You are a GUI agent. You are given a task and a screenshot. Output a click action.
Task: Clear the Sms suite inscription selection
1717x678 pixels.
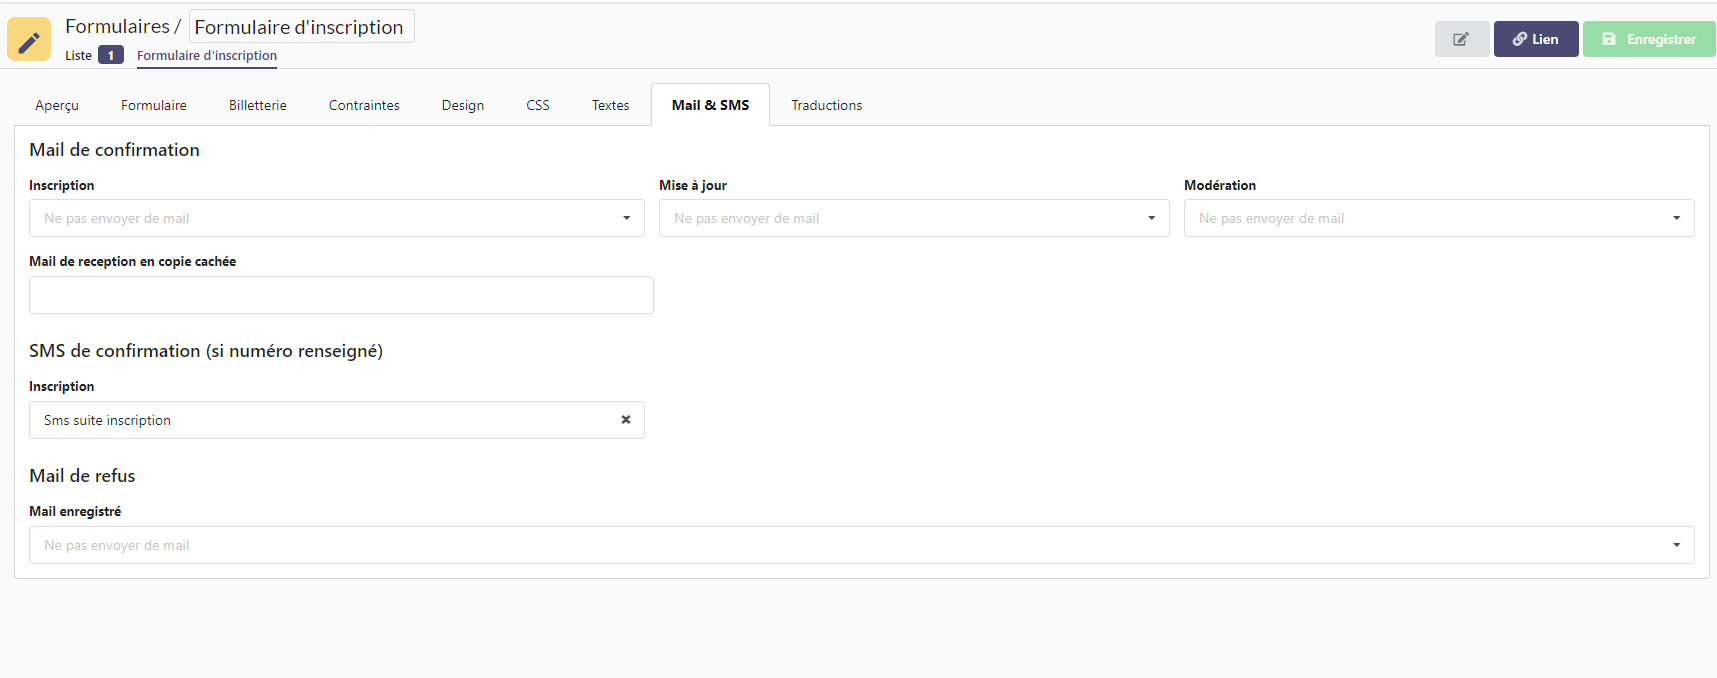(x=626, y=420)
